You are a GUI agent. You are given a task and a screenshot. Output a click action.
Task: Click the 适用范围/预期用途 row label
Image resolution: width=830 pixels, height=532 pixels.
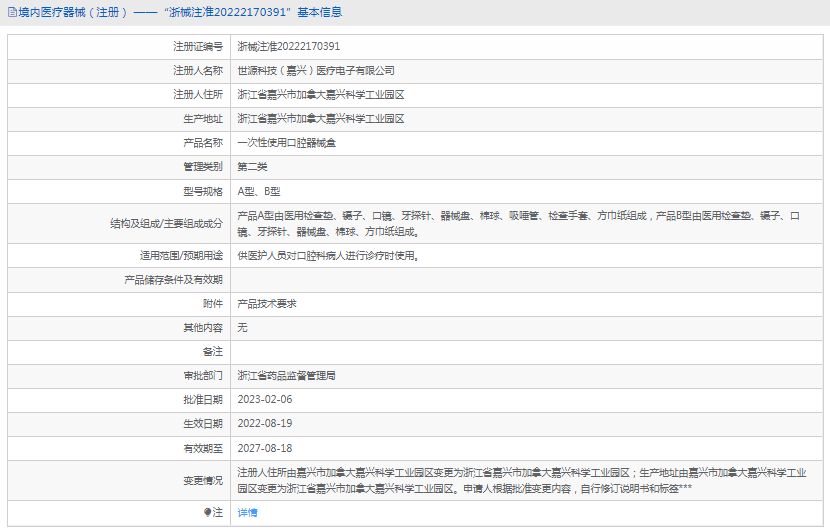(181, 256)
